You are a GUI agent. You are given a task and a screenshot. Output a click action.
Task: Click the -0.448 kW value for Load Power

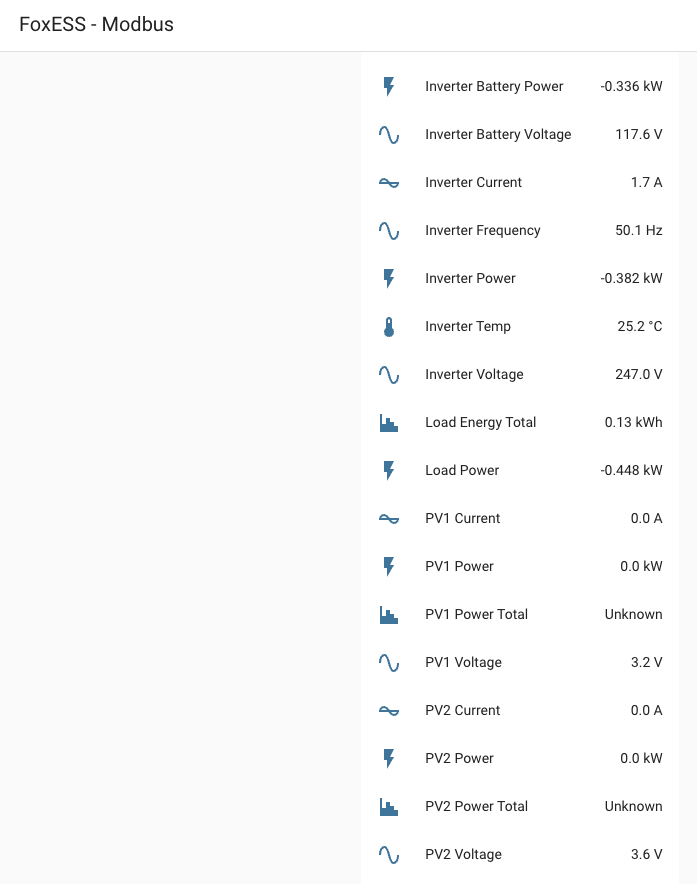point(631,470)
